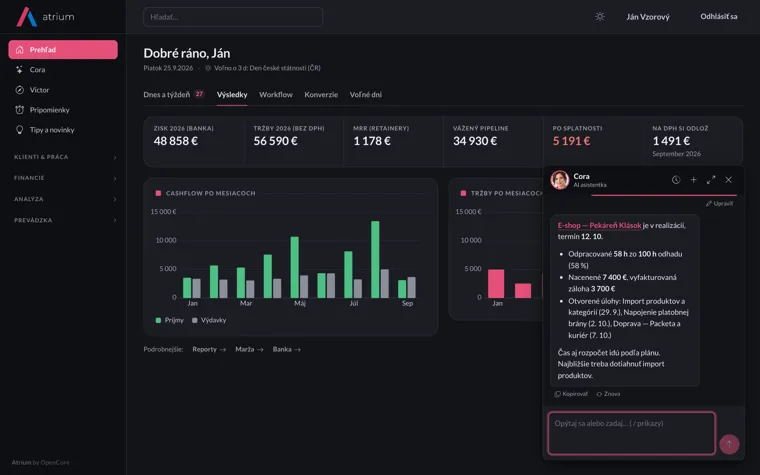Open the Prehľad home item
Viewport: 760px width, 475px height.
coord(63,49)
